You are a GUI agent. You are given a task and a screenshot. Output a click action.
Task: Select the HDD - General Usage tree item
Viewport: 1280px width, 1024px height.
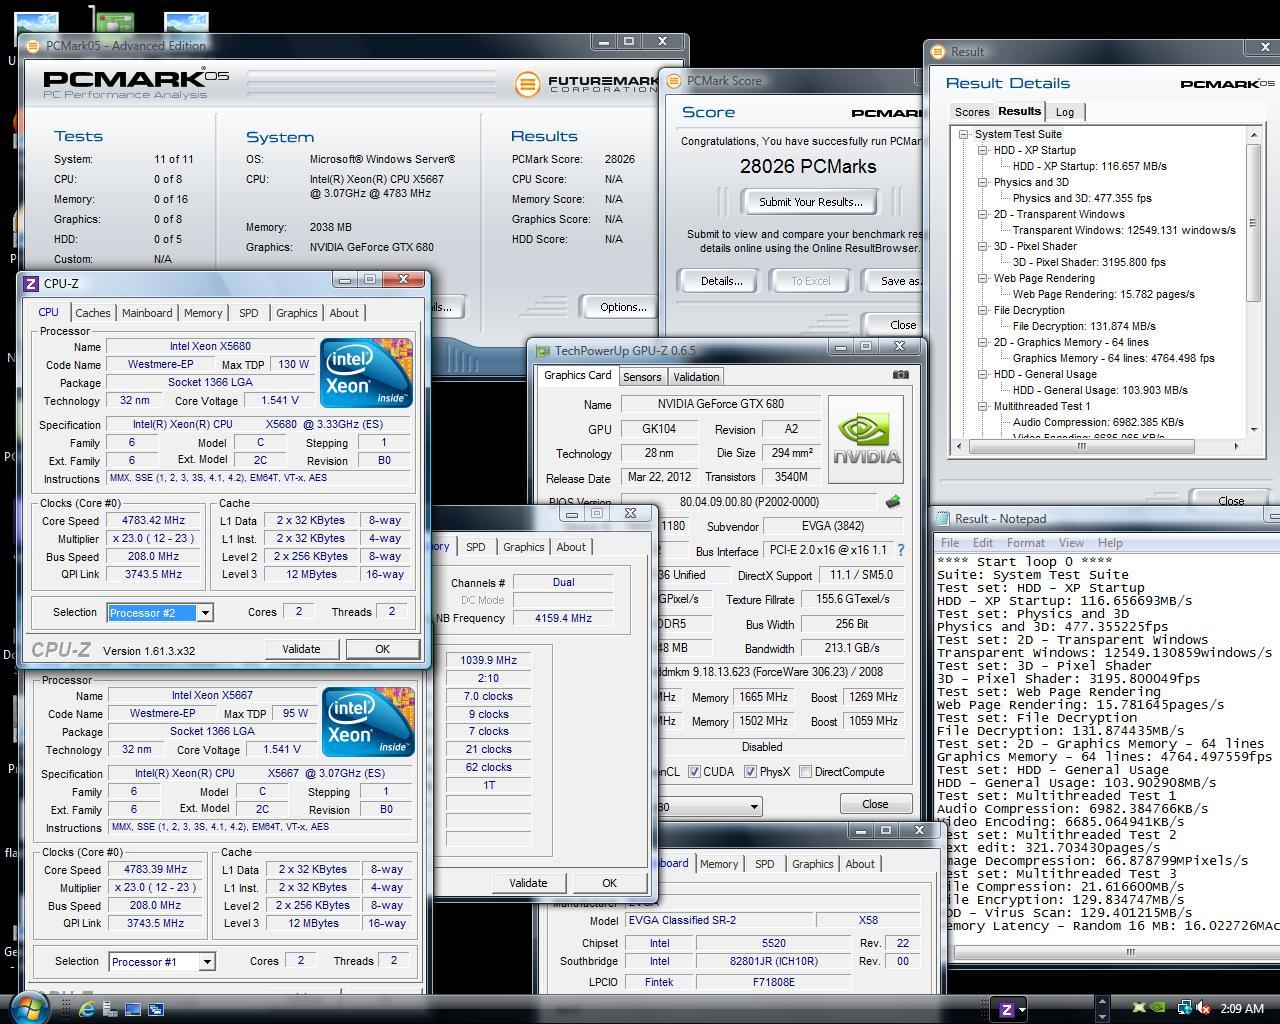1045,374
